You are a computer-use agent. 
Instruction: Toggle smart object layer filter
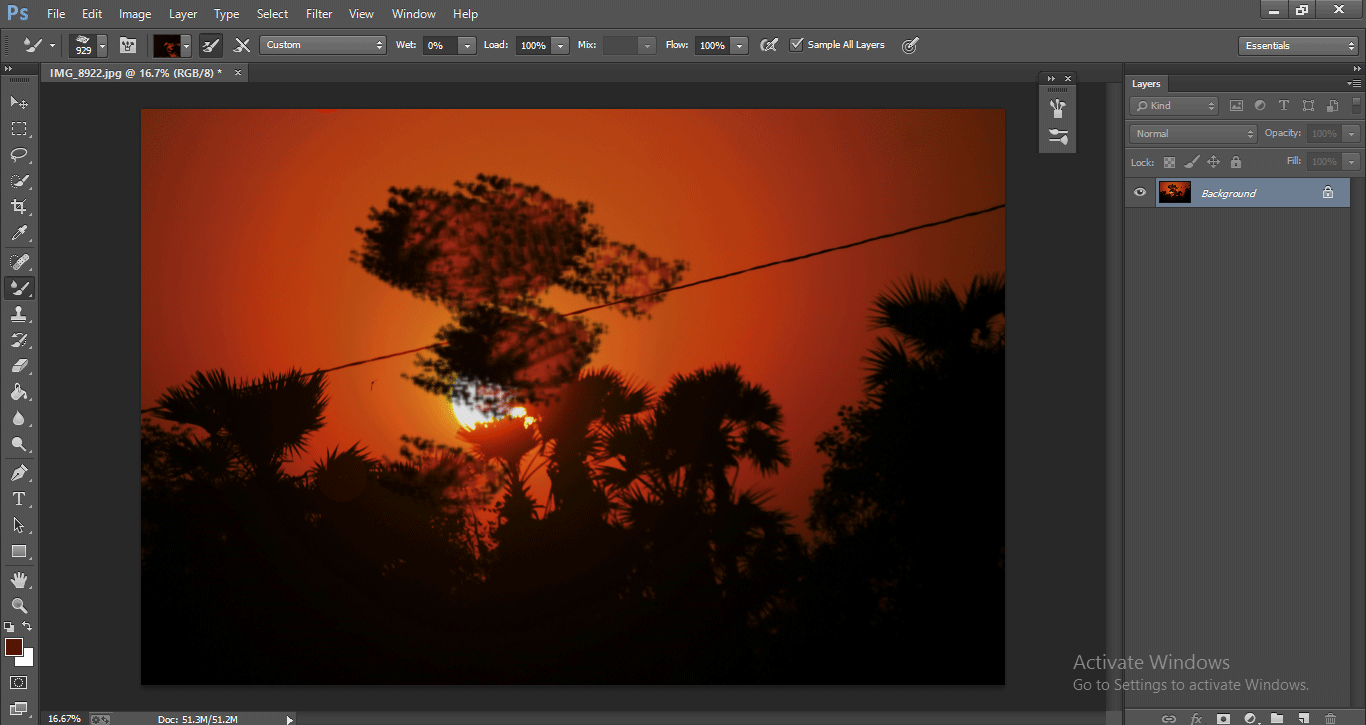pos(1332,106)
